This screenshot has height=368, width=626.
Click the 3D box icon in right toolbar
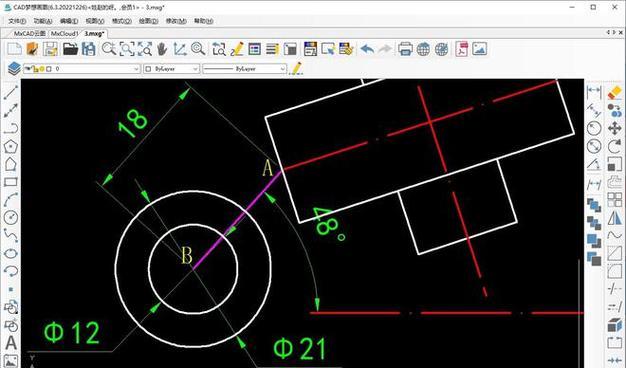click(614, 325)
